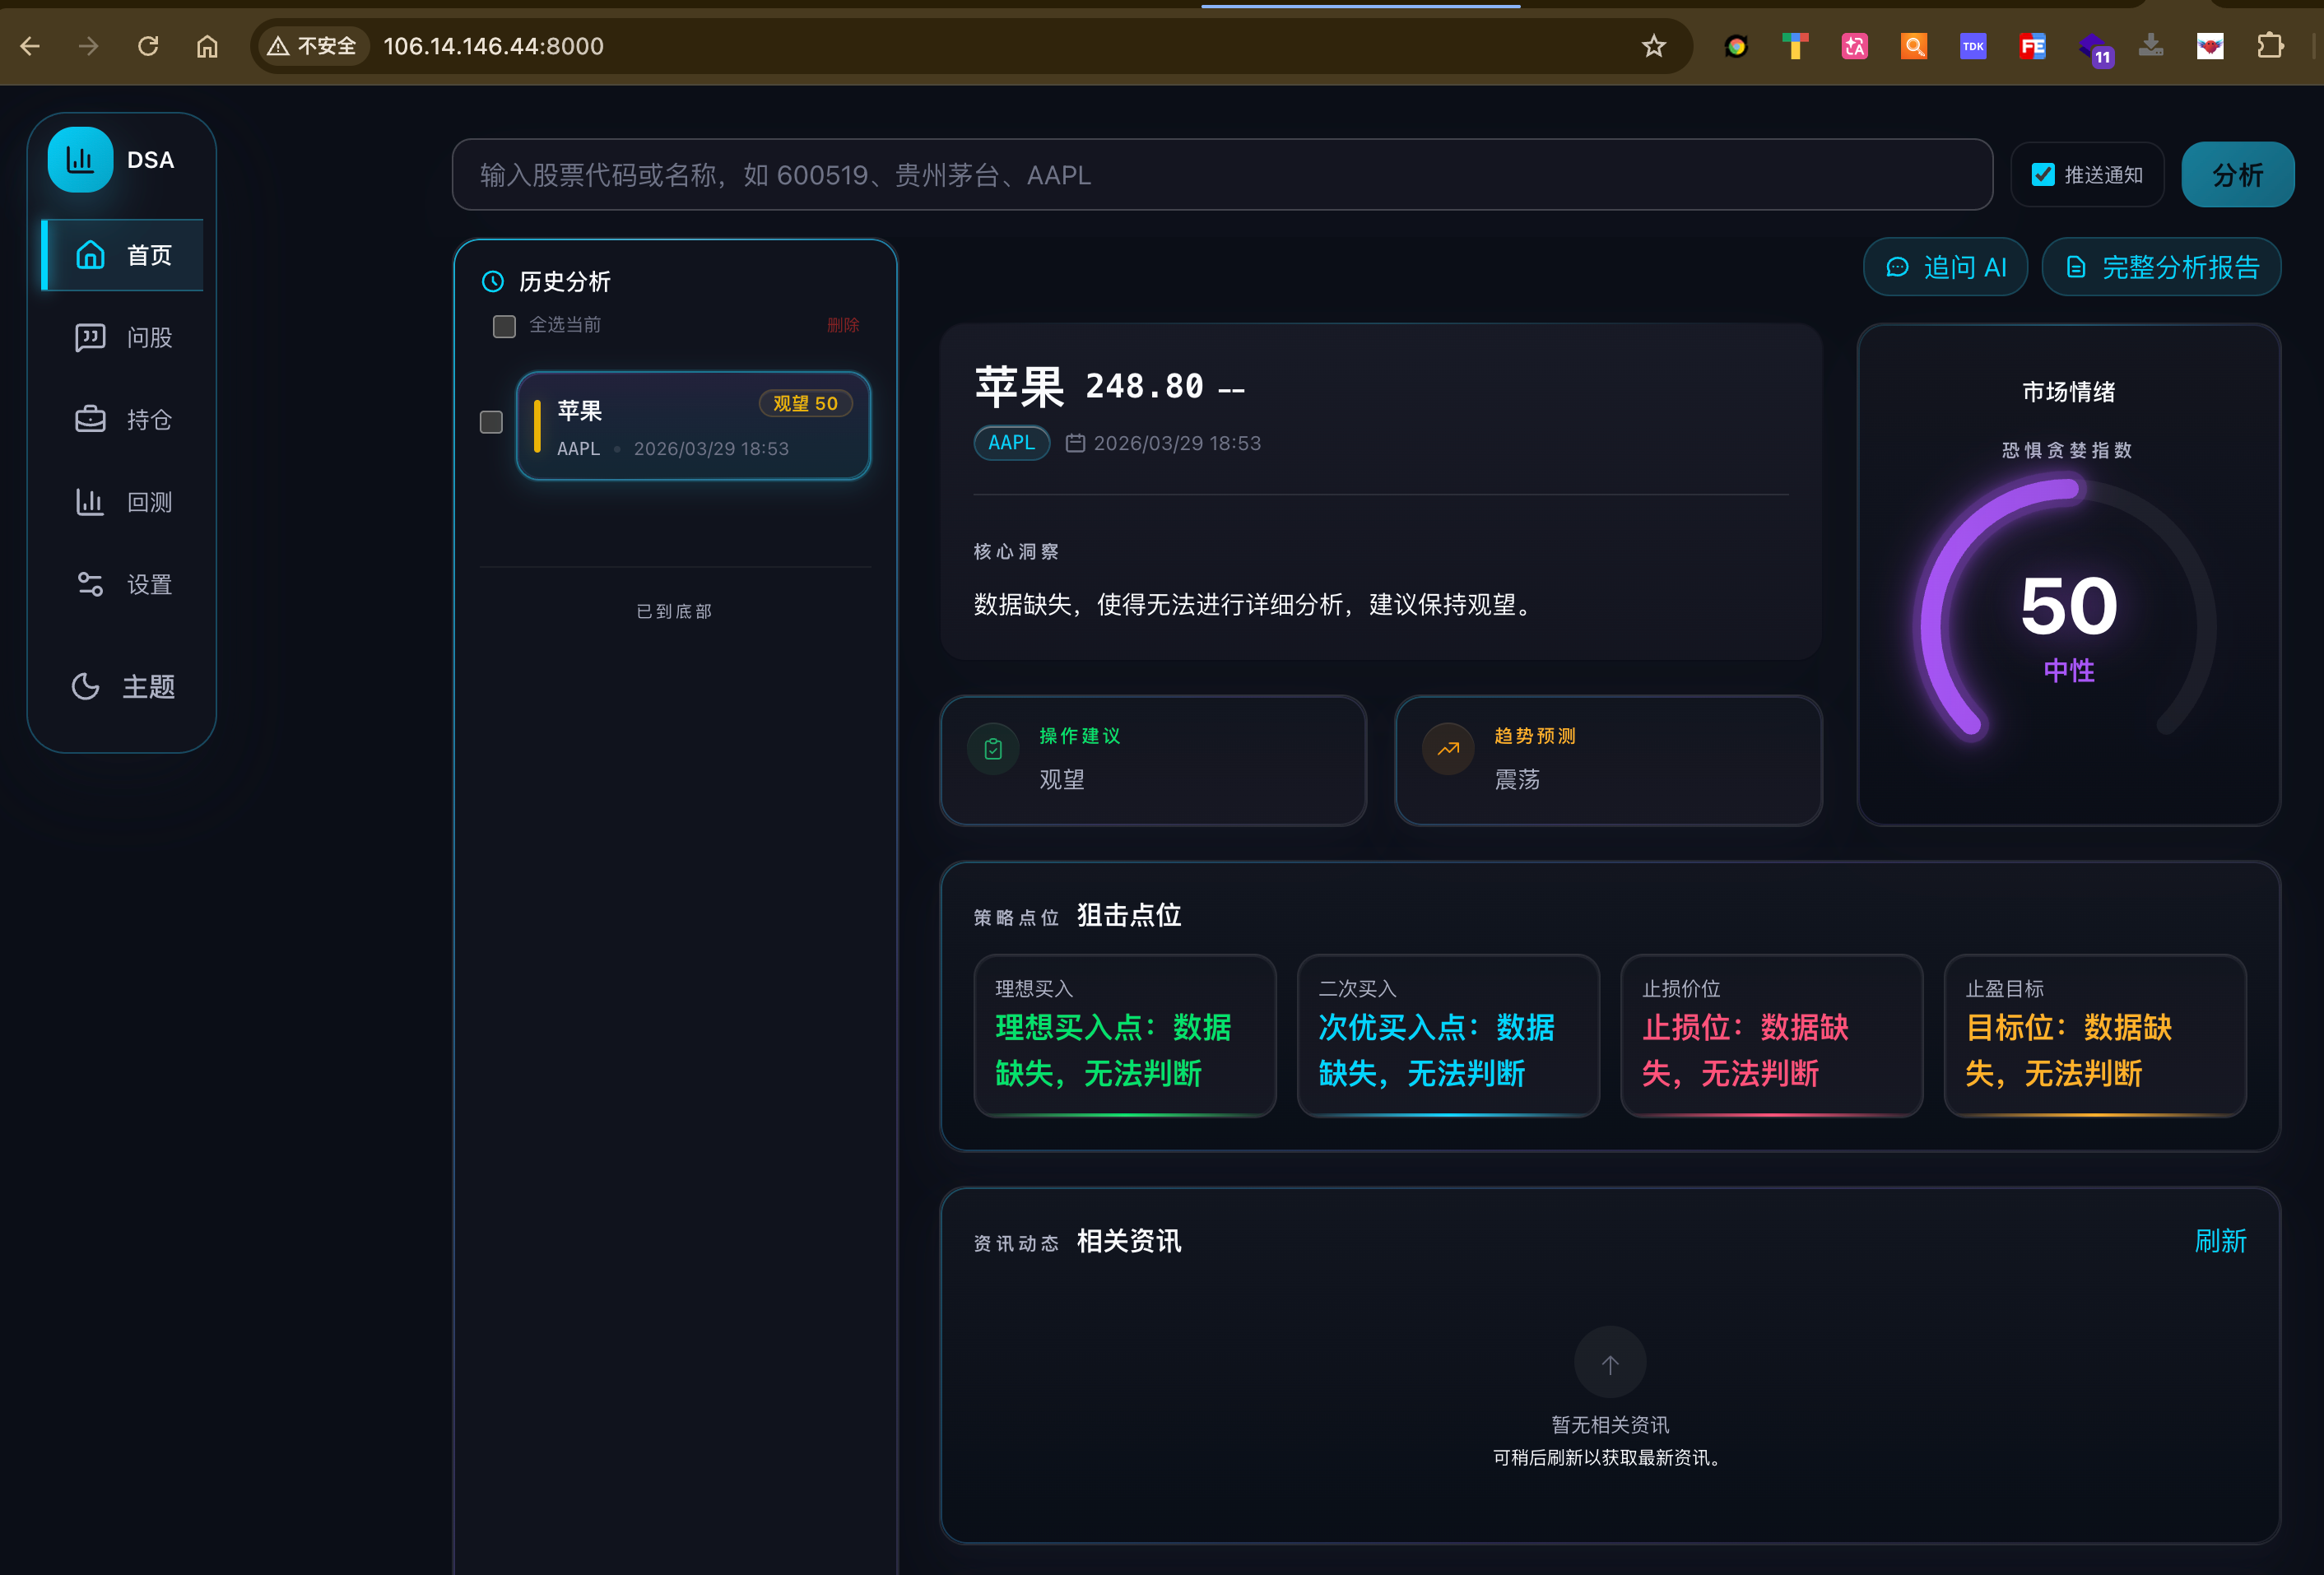
Task: Disable the 推送通知 checkbox
Action: pyautogui.click(x=2043, y=175)
